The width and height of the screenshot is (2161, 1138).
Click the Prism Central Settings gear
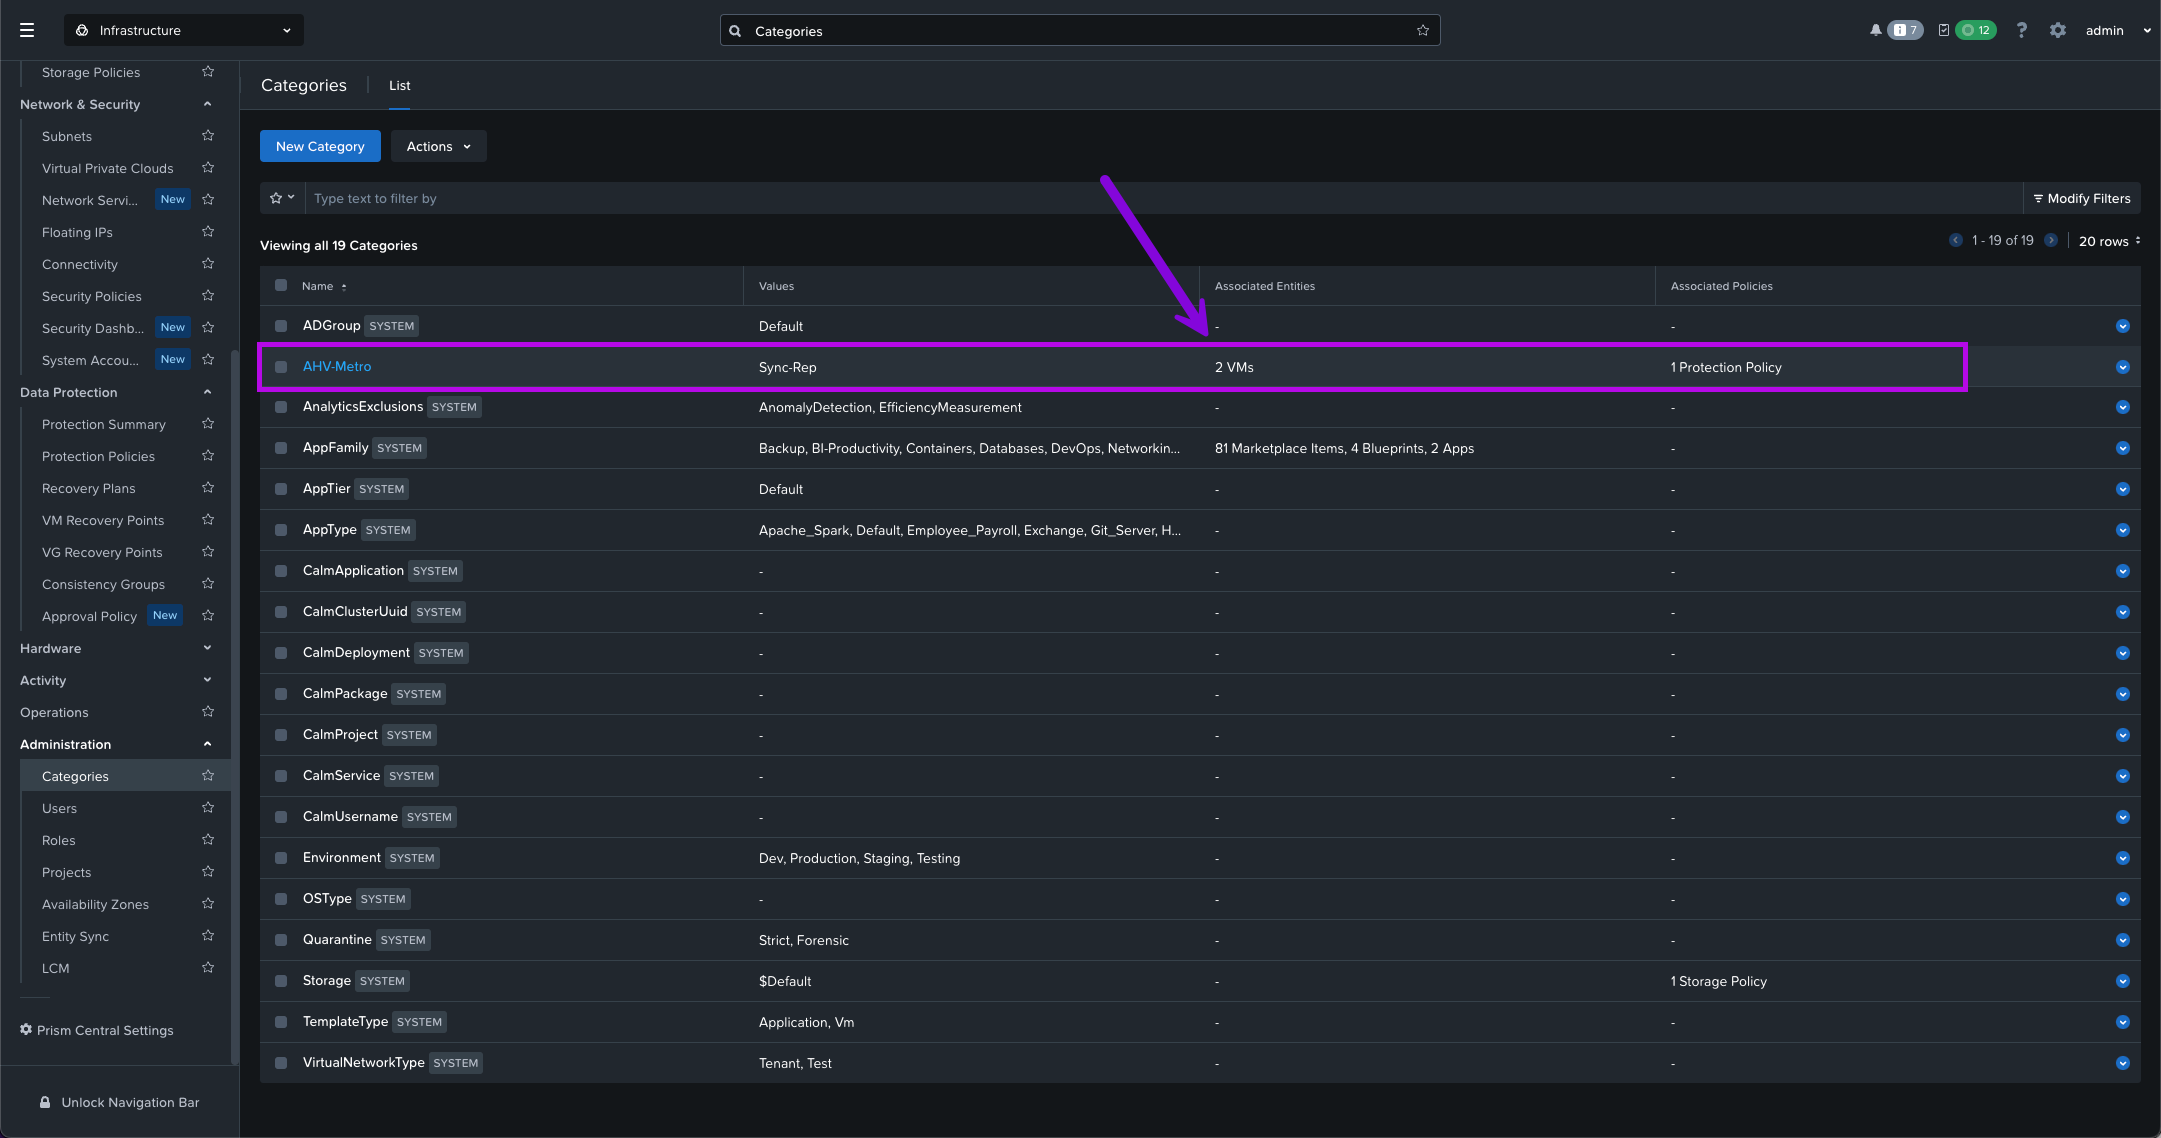coord(26,1030)
